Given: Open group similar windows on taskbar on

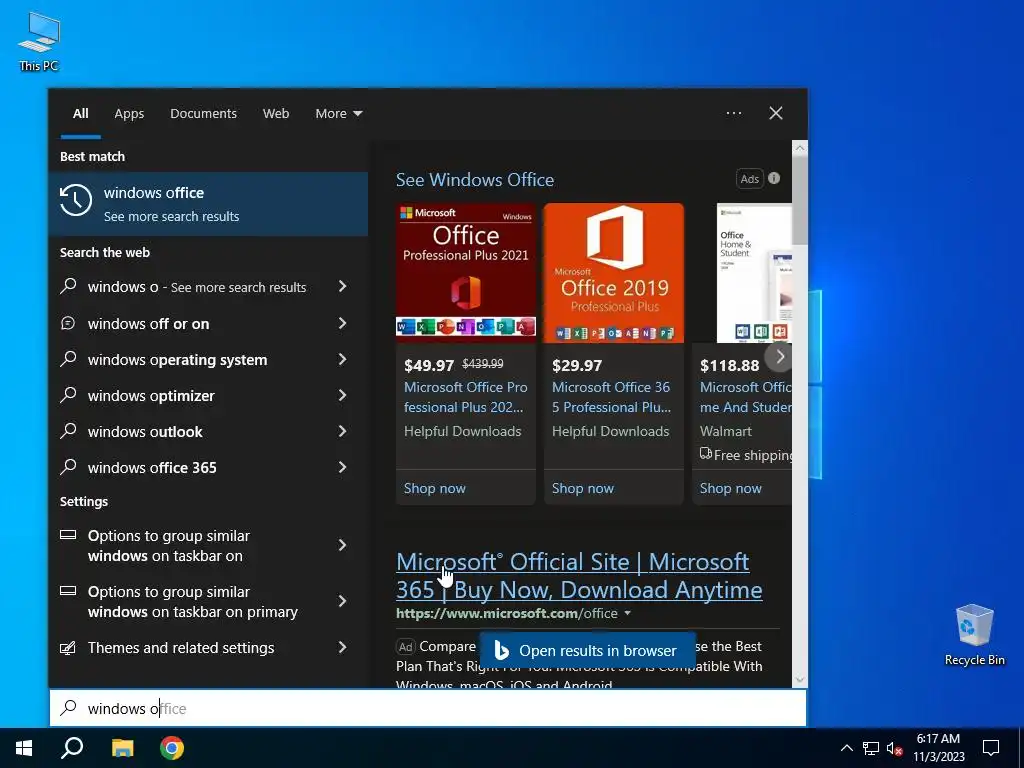Looking at the screenshot, I should [x=168, y=546].
